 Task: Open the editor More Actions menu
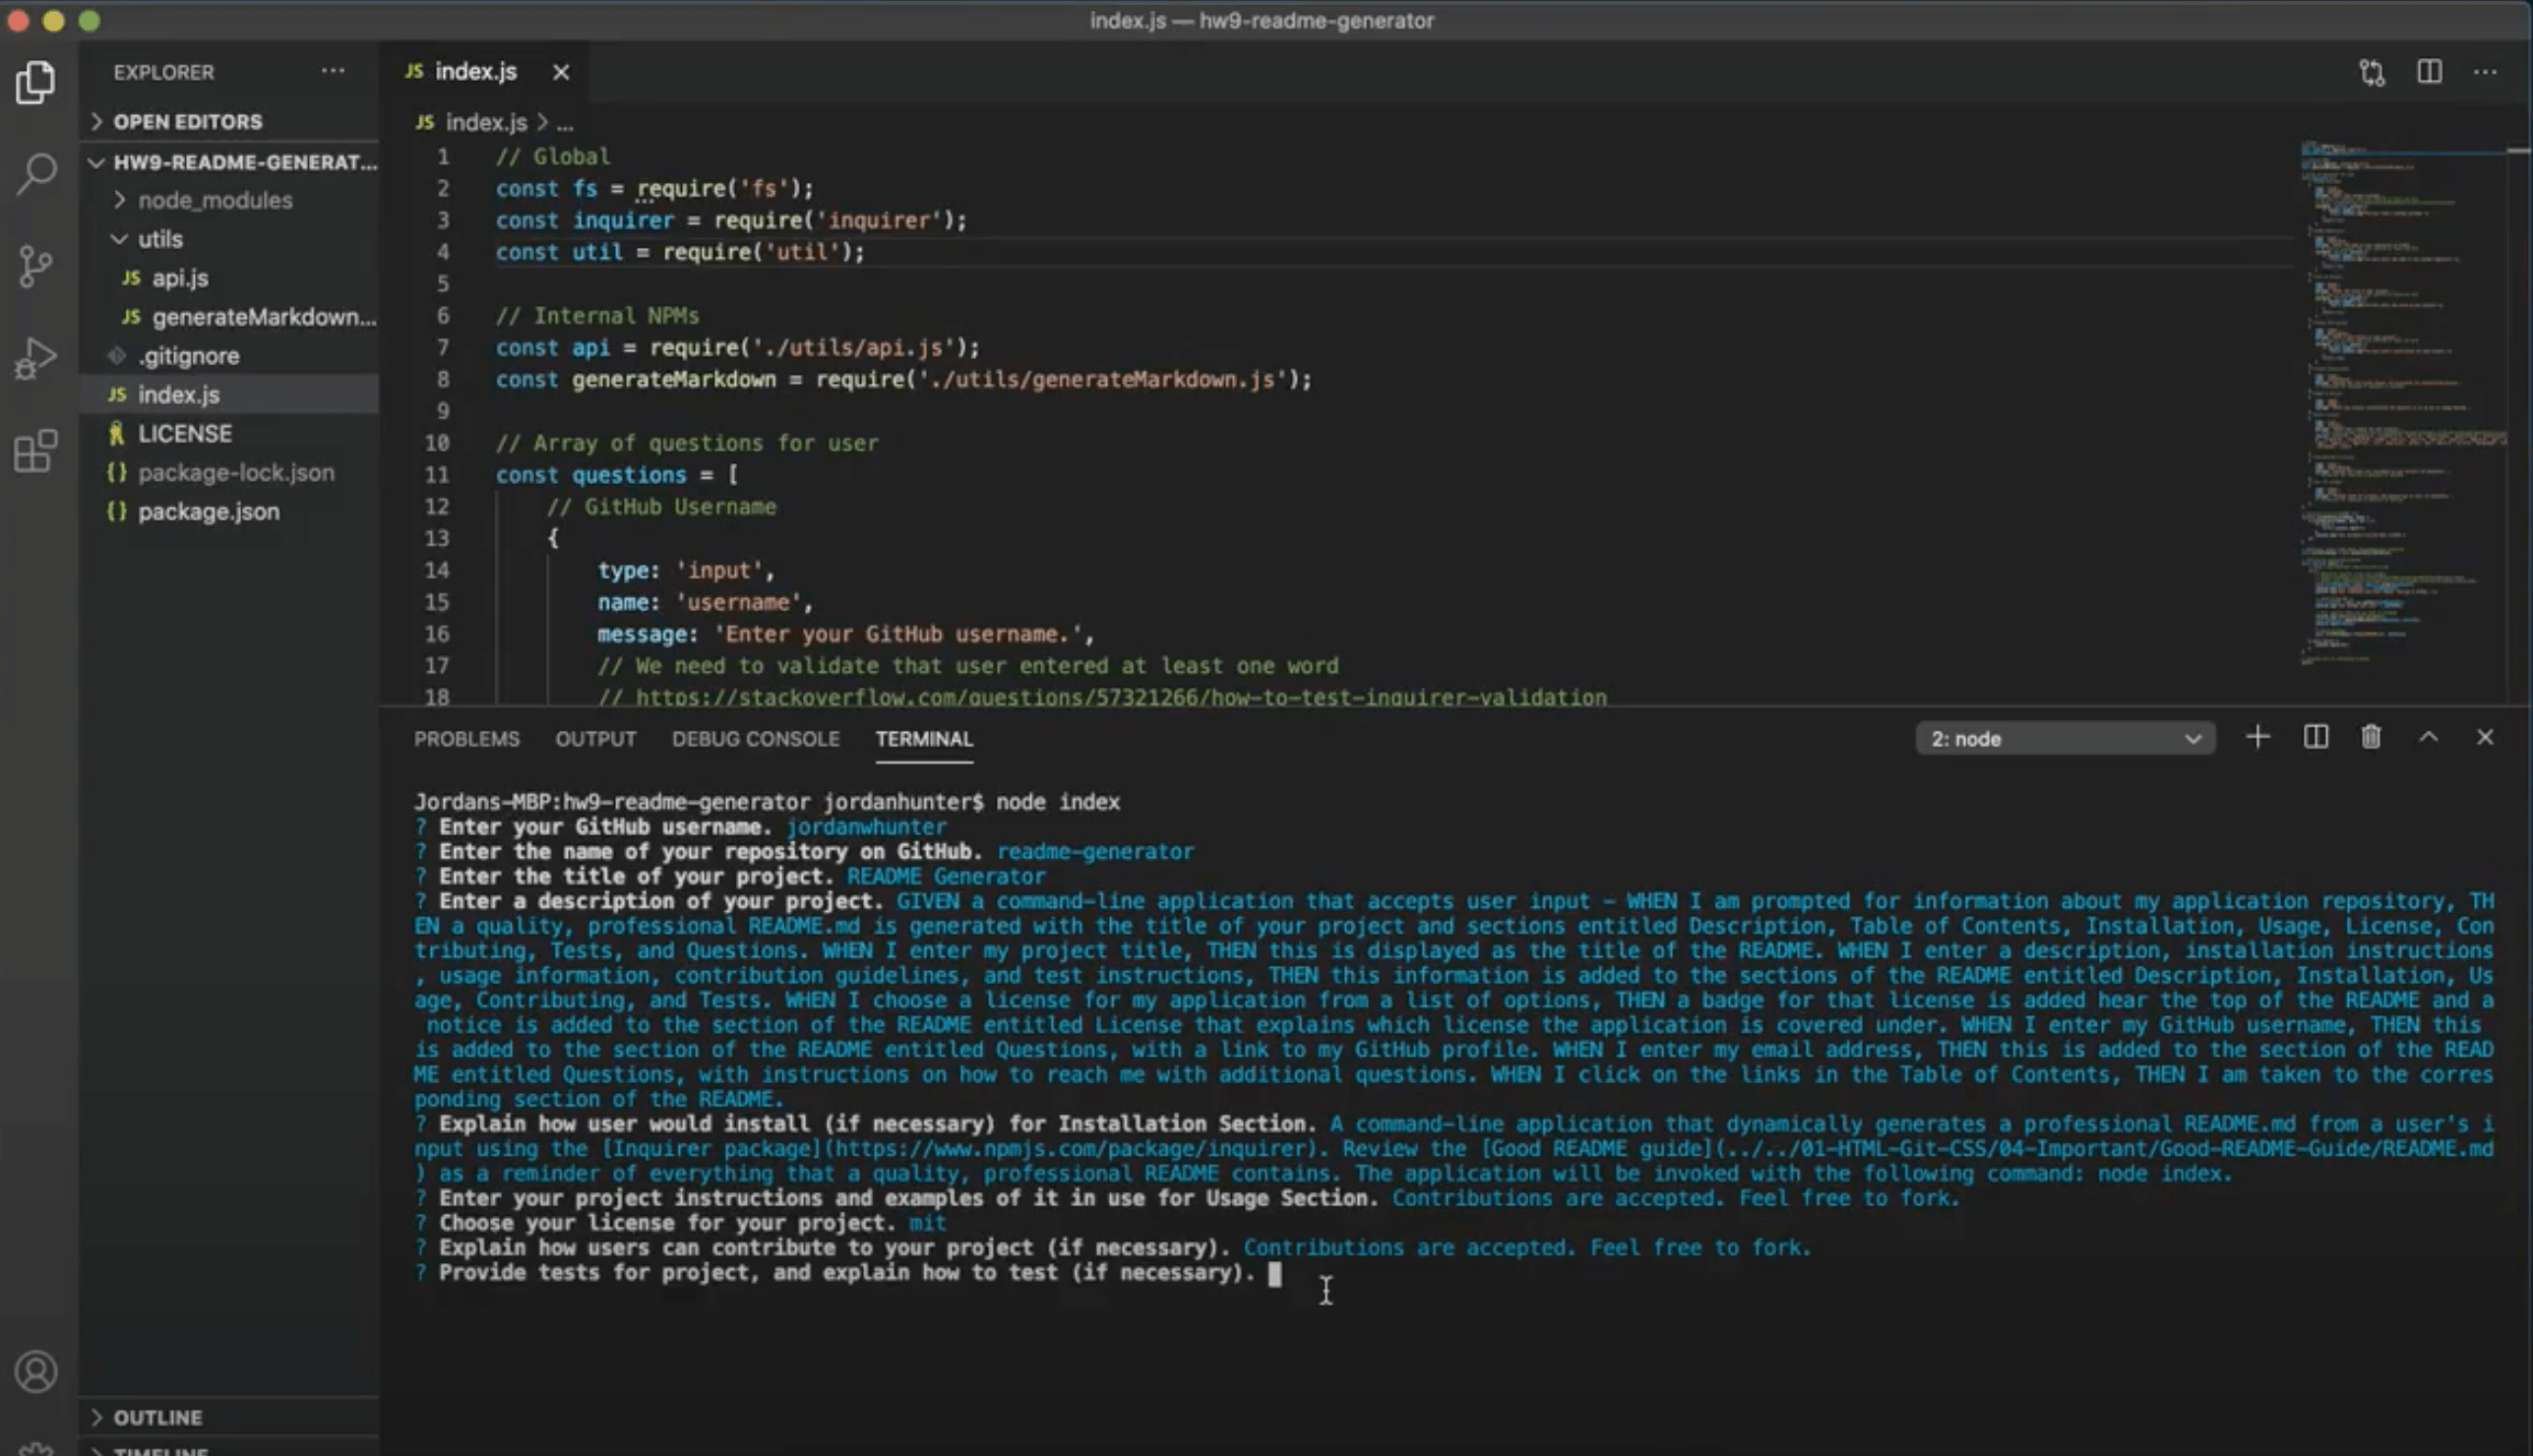click(x=2487, y=72)
